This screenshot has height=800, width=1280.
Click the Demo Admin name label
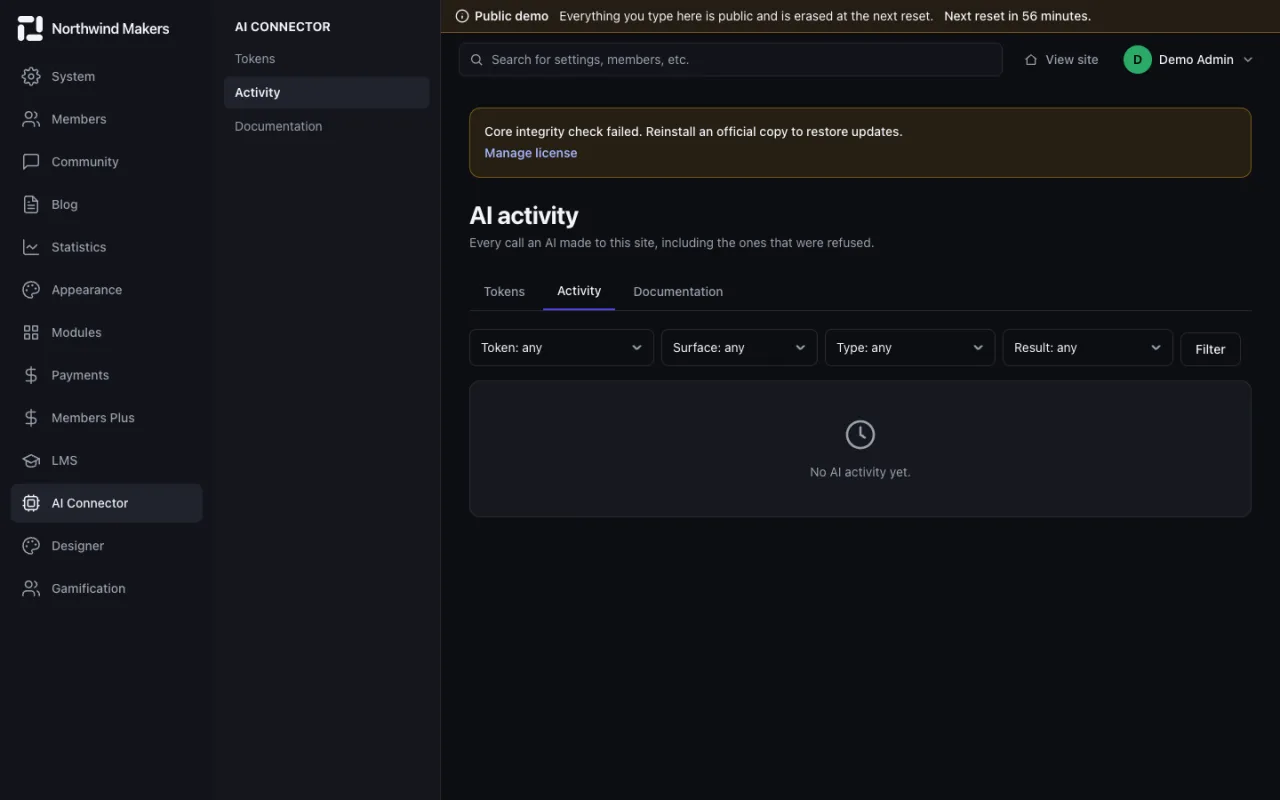pos(1196,60)
